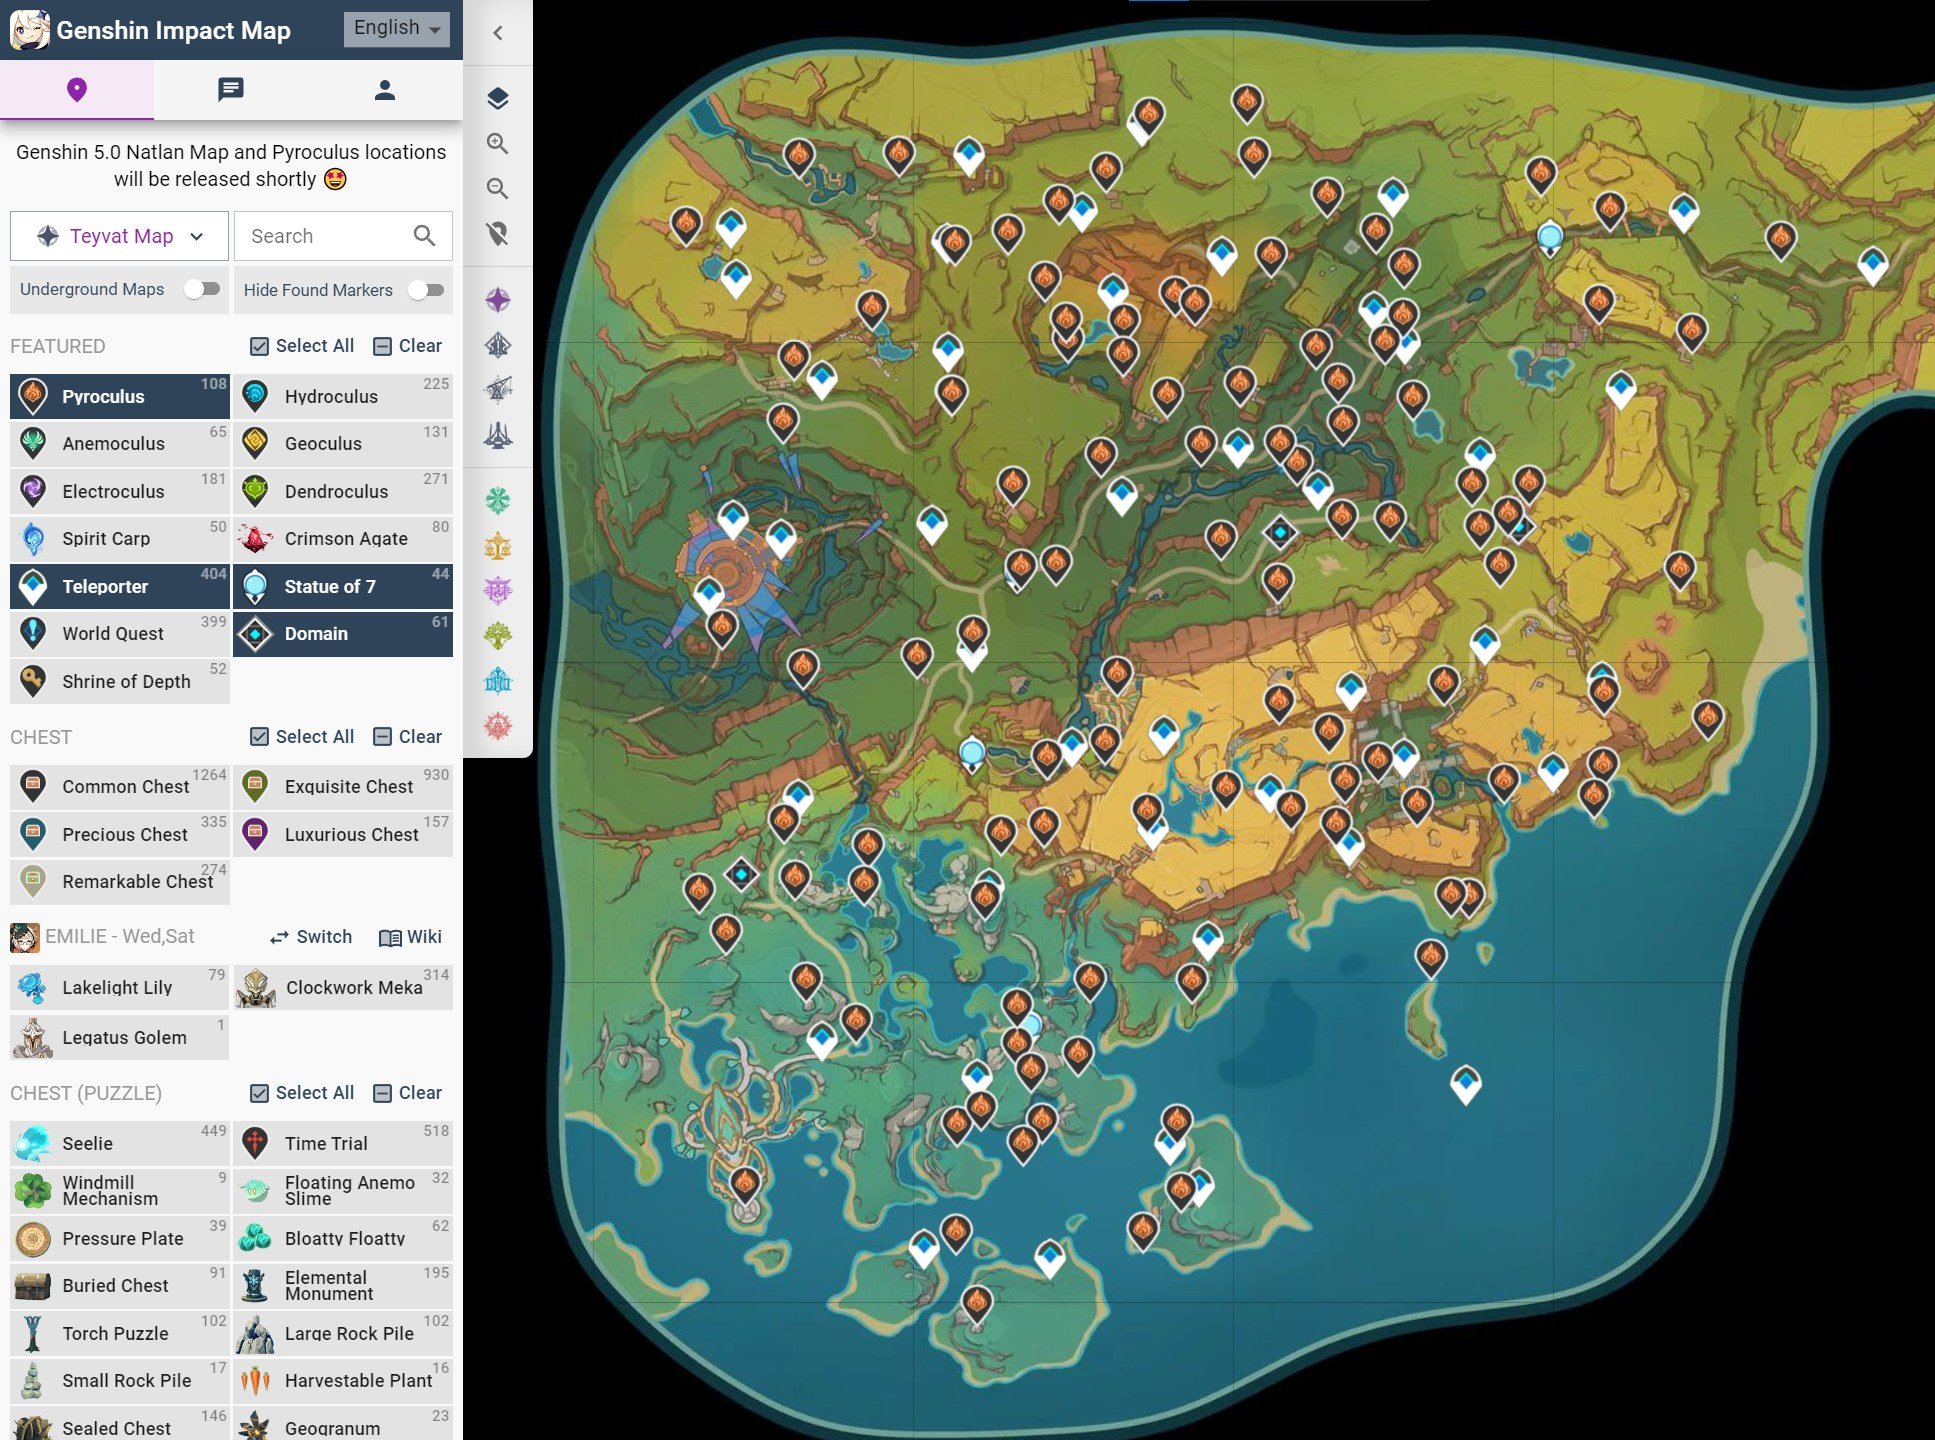
Task: Click inside the Search field
Action: pos(330,235)
